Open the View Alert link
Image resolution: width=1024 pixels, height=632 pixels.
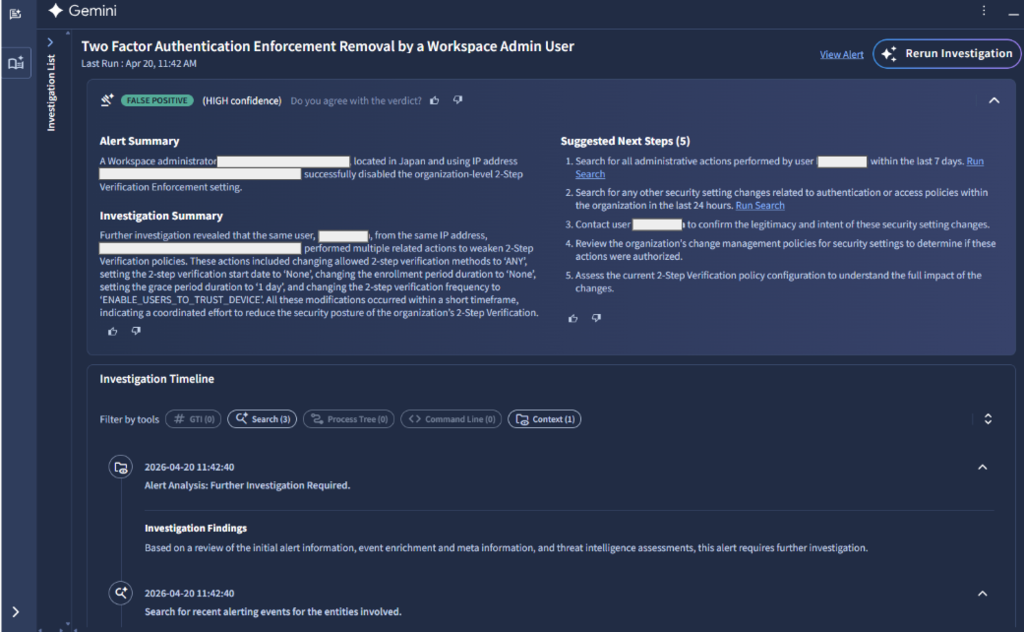pyautogui.click(x=841, y=54)
